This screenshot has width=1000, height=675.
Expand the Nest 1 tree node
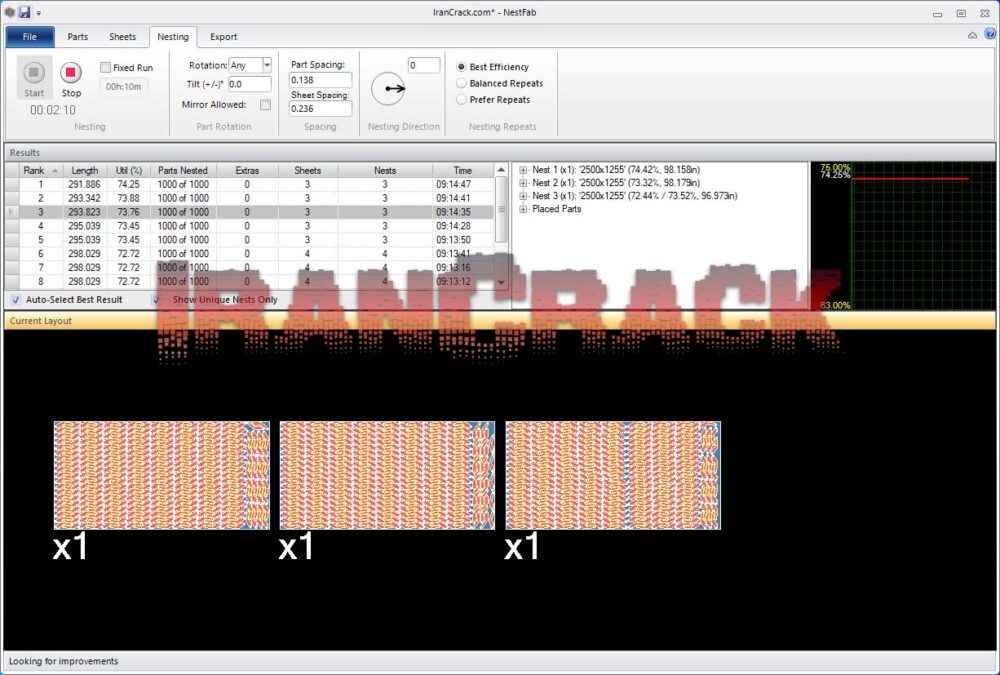click(523, 170)
